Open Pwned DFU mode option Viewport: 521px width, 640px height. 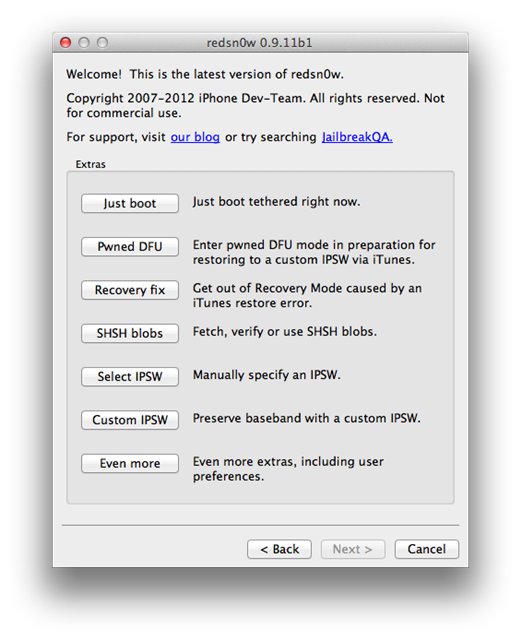click(x=130, y=247)
